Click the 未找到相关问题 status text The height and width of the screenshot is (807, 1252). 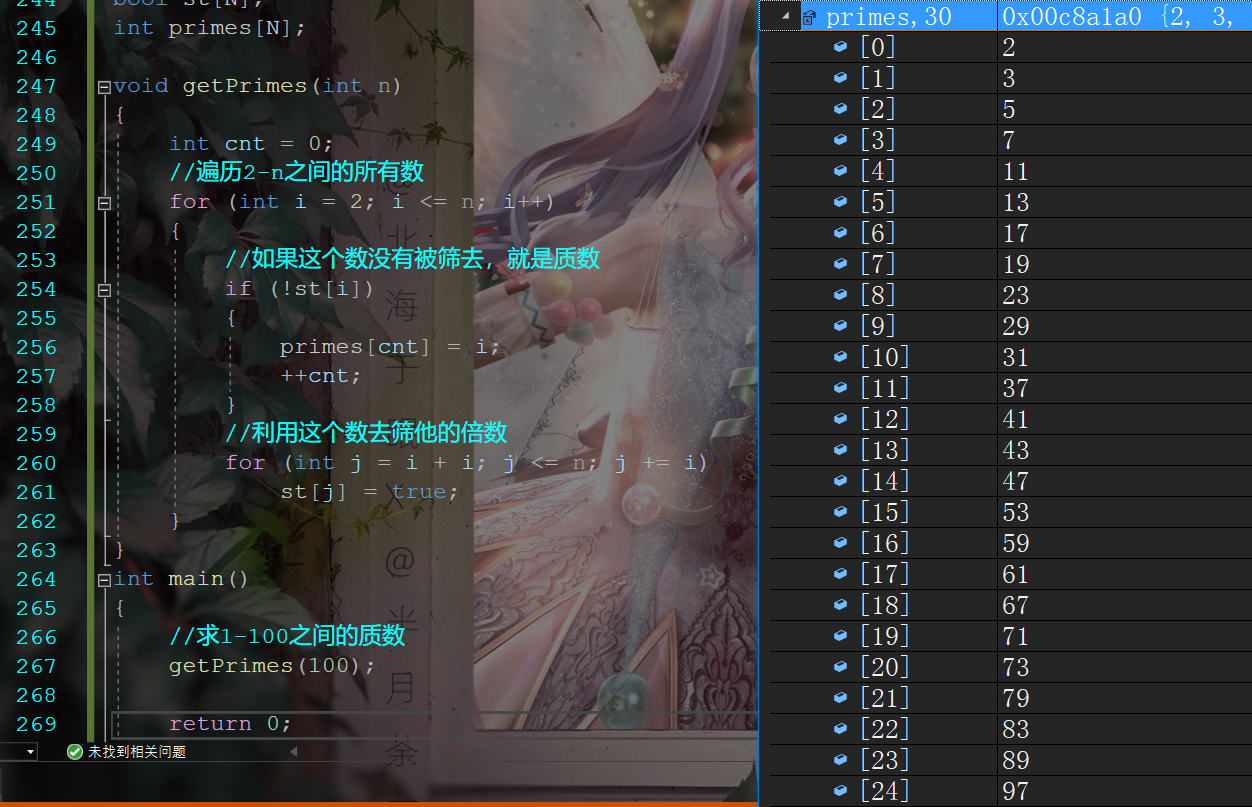[137, 751]
